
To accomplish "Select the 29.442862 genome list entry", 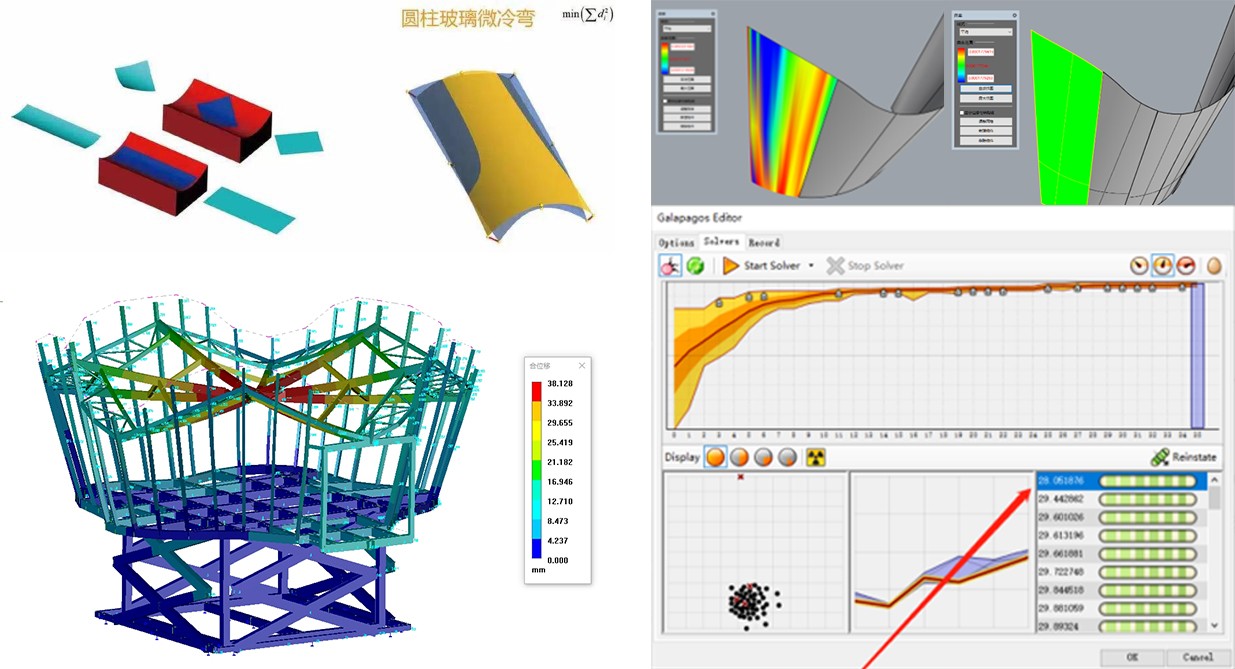I will pos(1068,499).
